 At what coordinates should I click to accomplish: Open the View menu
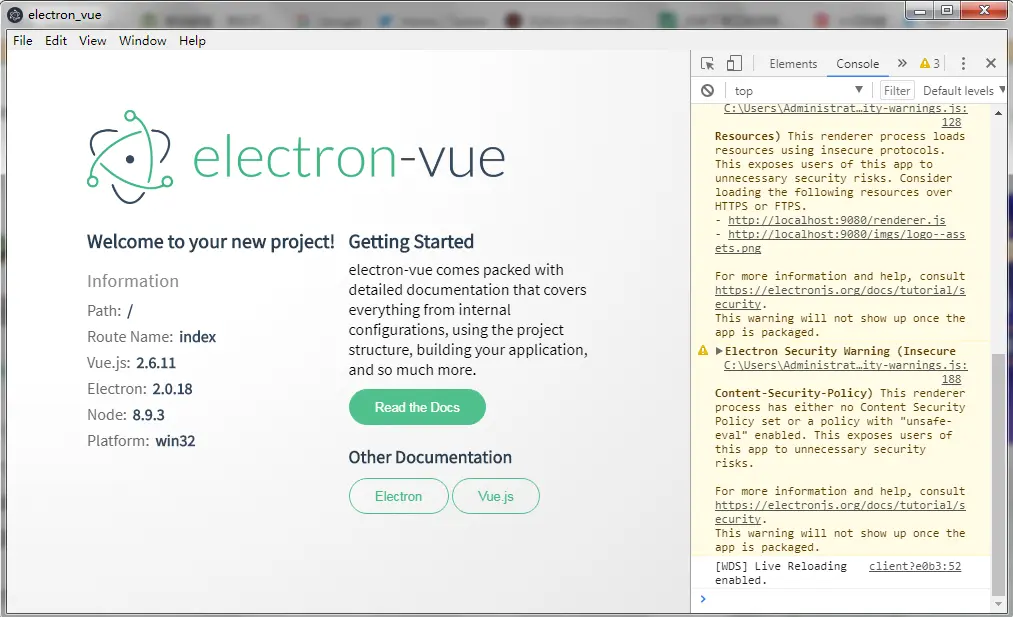(92, 41)
